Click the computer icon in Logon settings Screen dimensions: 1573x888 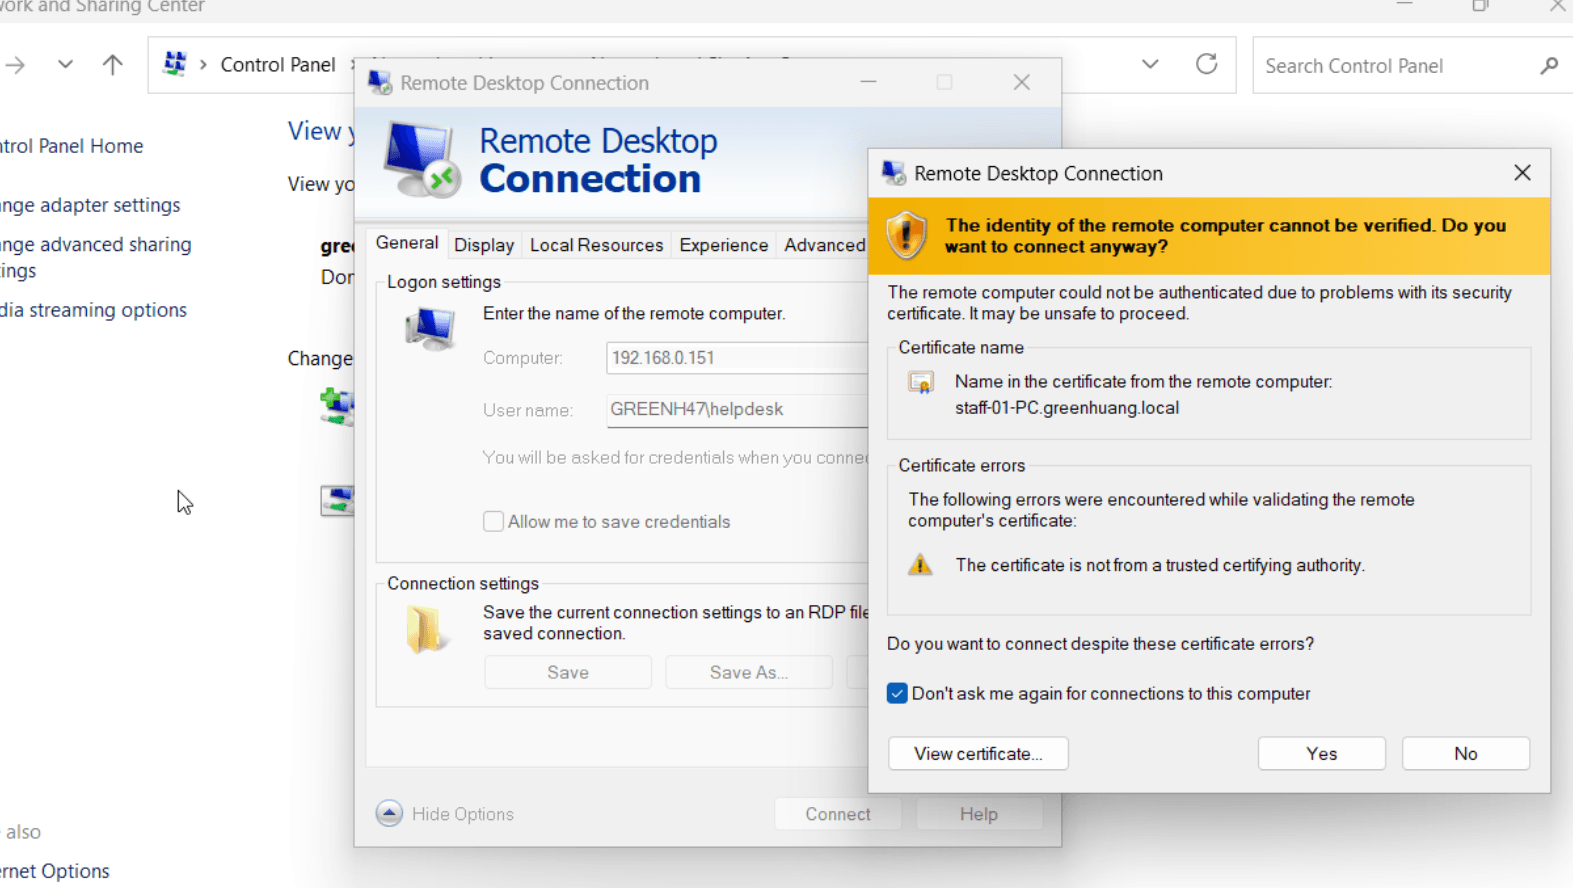[x=431, y=328]
